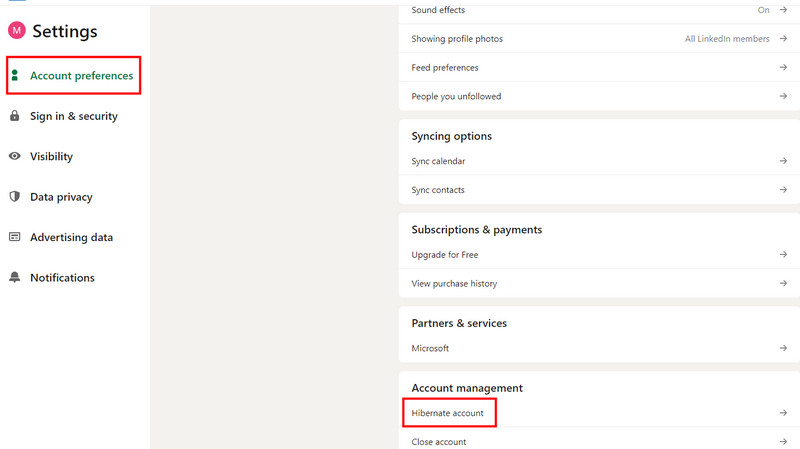Click the Hibernate account link
The height and width of the screenshot is (449, 800).
tap(448, 413)
